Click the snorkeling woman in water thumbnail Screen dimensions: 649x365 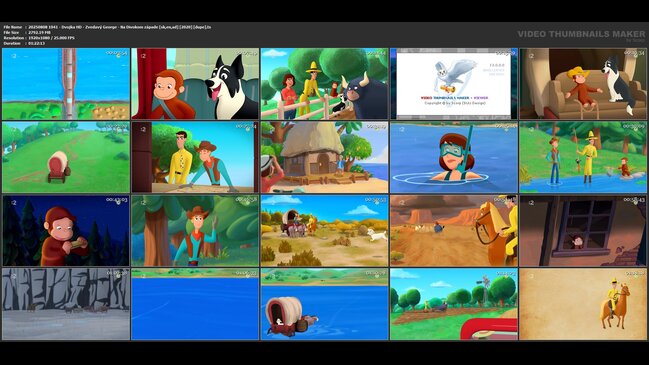(x=454, y=157)
